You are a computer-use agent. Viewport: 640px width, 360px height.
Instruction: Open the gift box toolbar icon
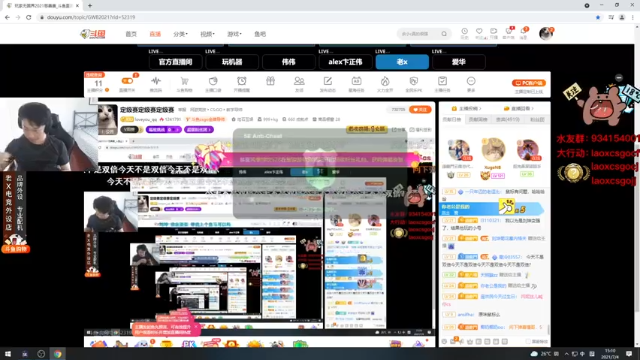270,81
